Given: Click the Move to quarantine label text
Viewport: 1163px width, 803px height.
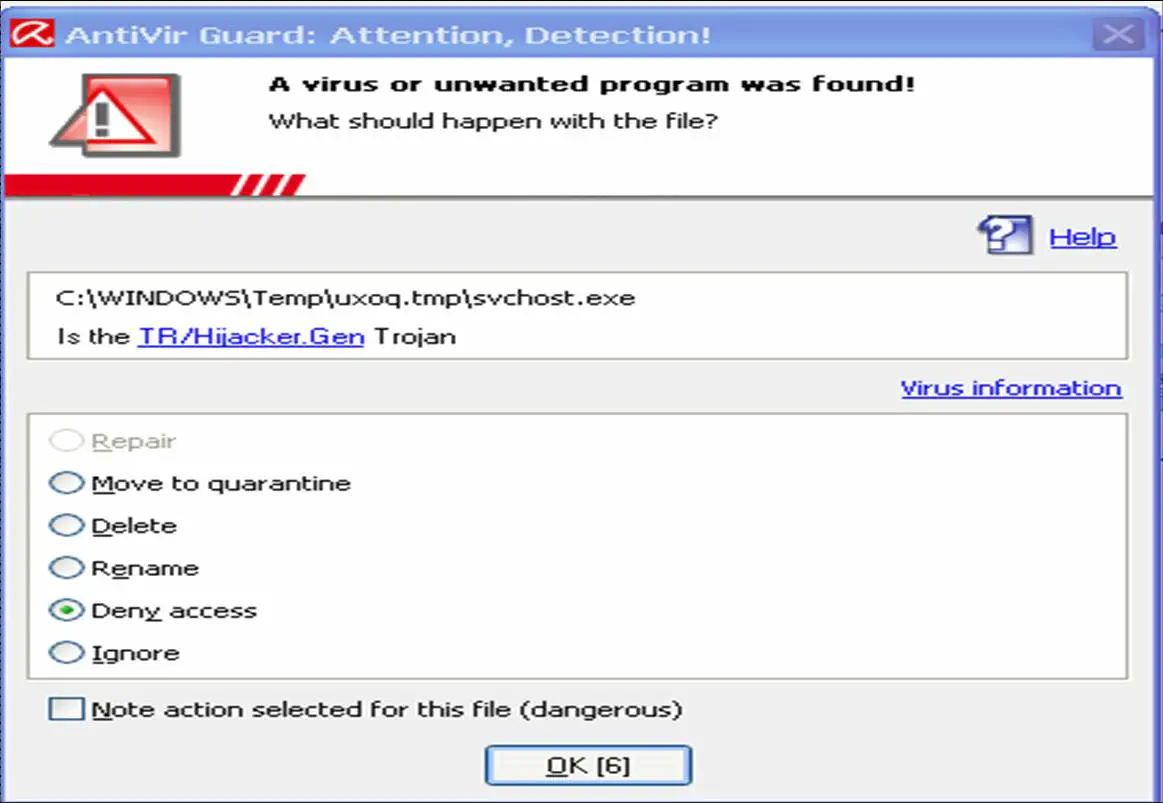Looking at the screenshot, I should (221, 483).
